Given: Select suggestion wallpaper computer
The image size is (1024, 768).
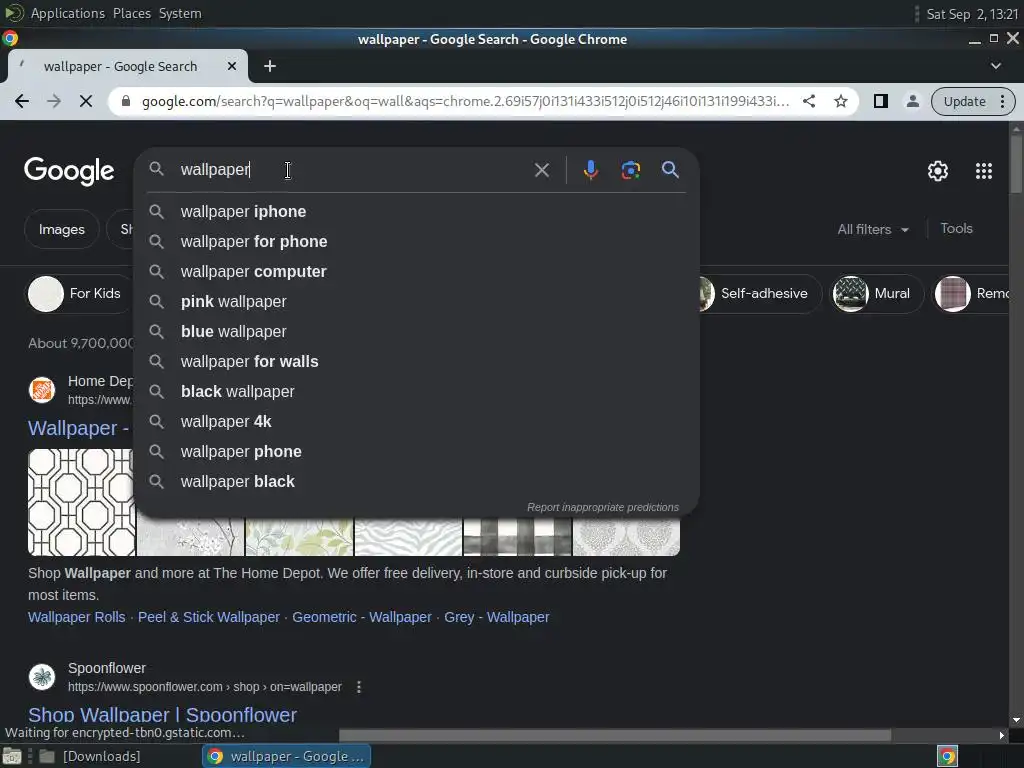Looking at the screenshot, I should (x=416, y=272).
